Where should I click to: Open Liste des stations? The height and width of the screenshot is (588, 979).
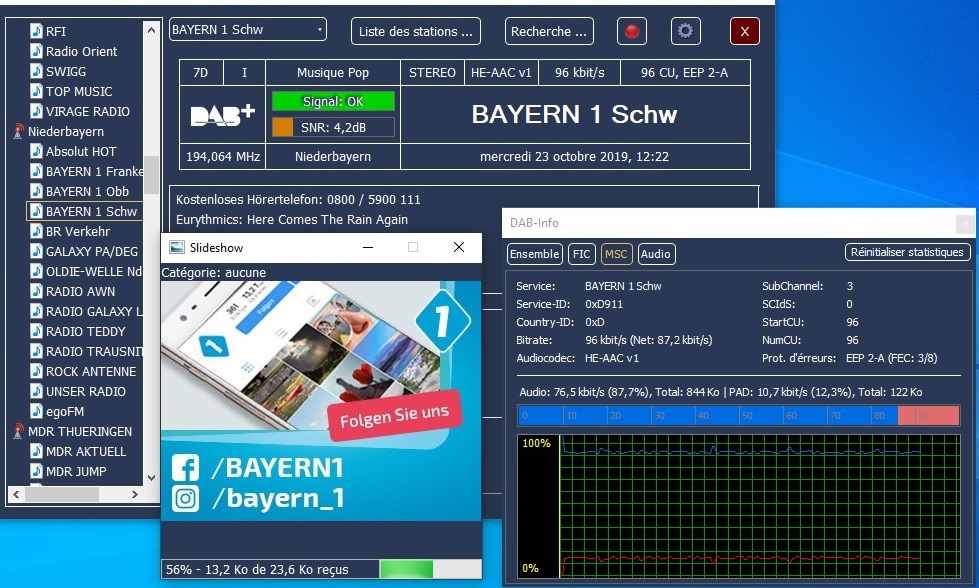click(416, 31)
